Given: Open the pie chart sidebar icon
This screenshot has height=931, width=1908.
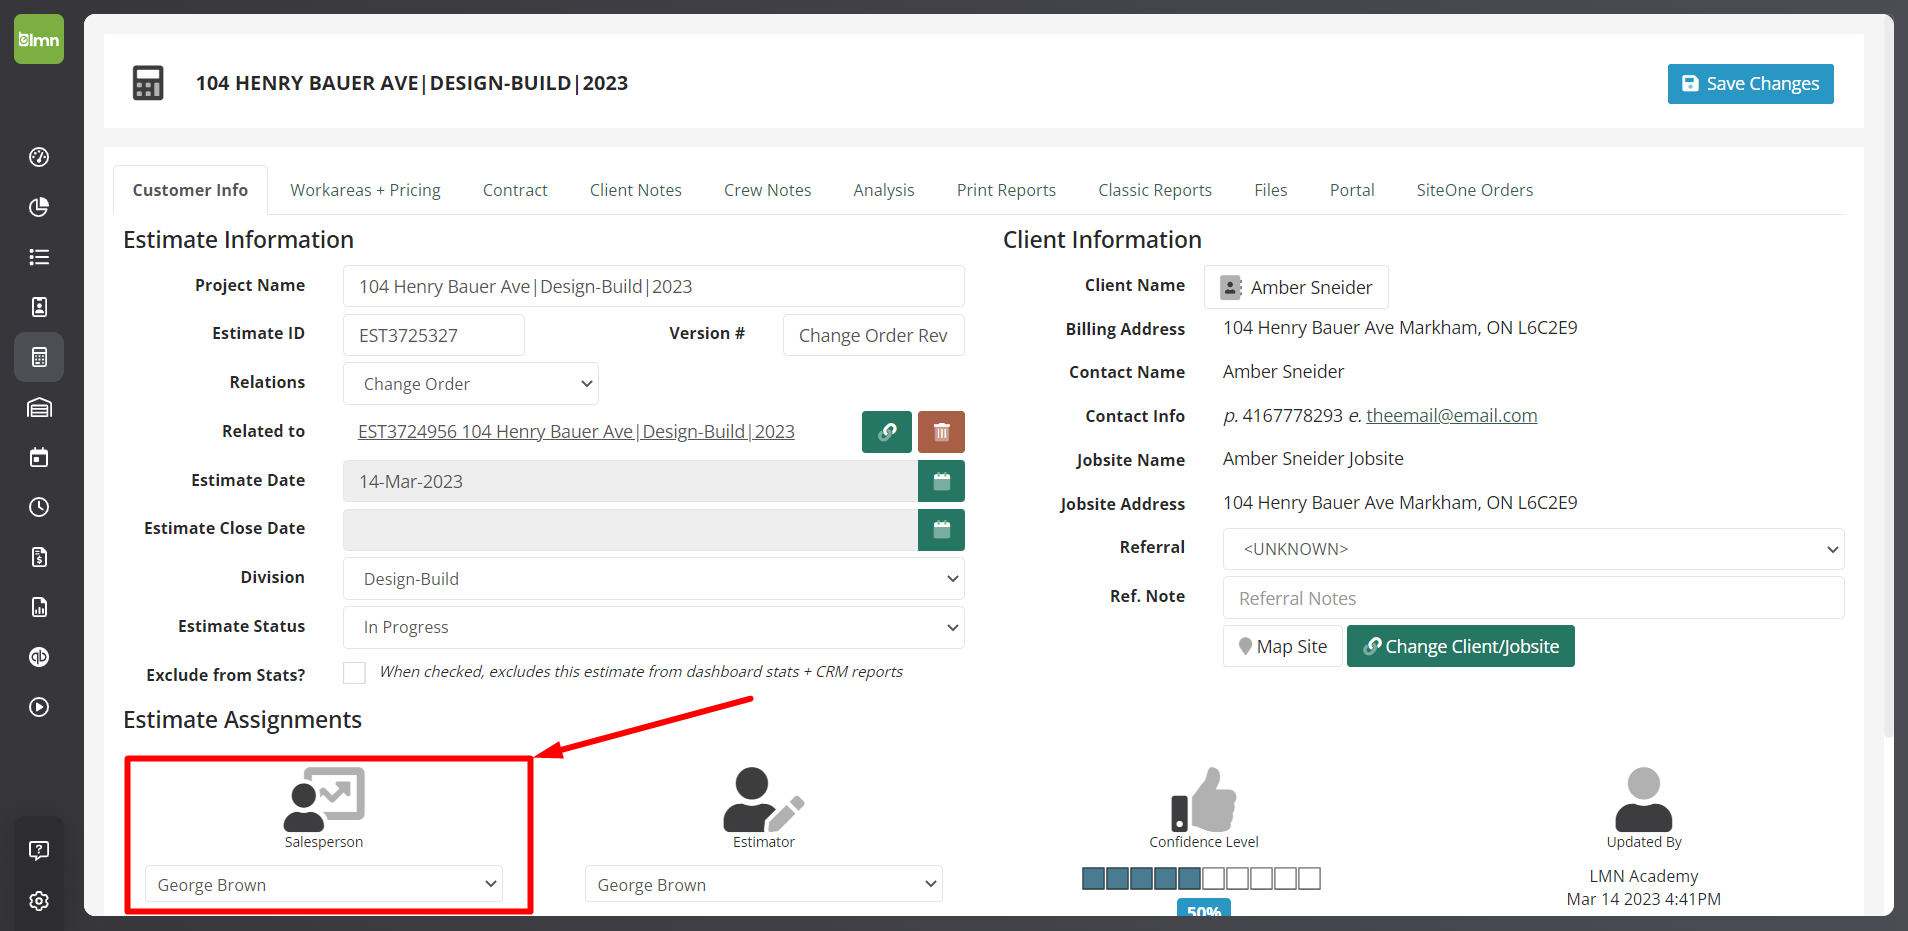Looking at the screenshot, I should 39,207.
